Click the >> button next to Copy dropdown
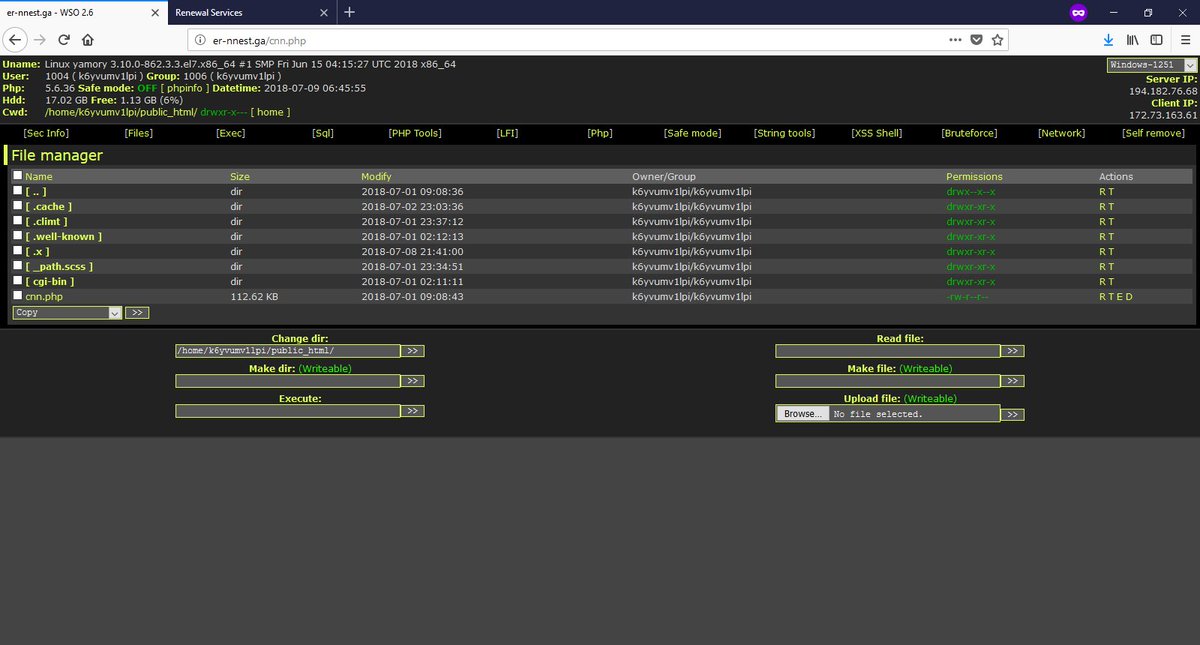Screen dimensions: 1200x645 point(138,312)
